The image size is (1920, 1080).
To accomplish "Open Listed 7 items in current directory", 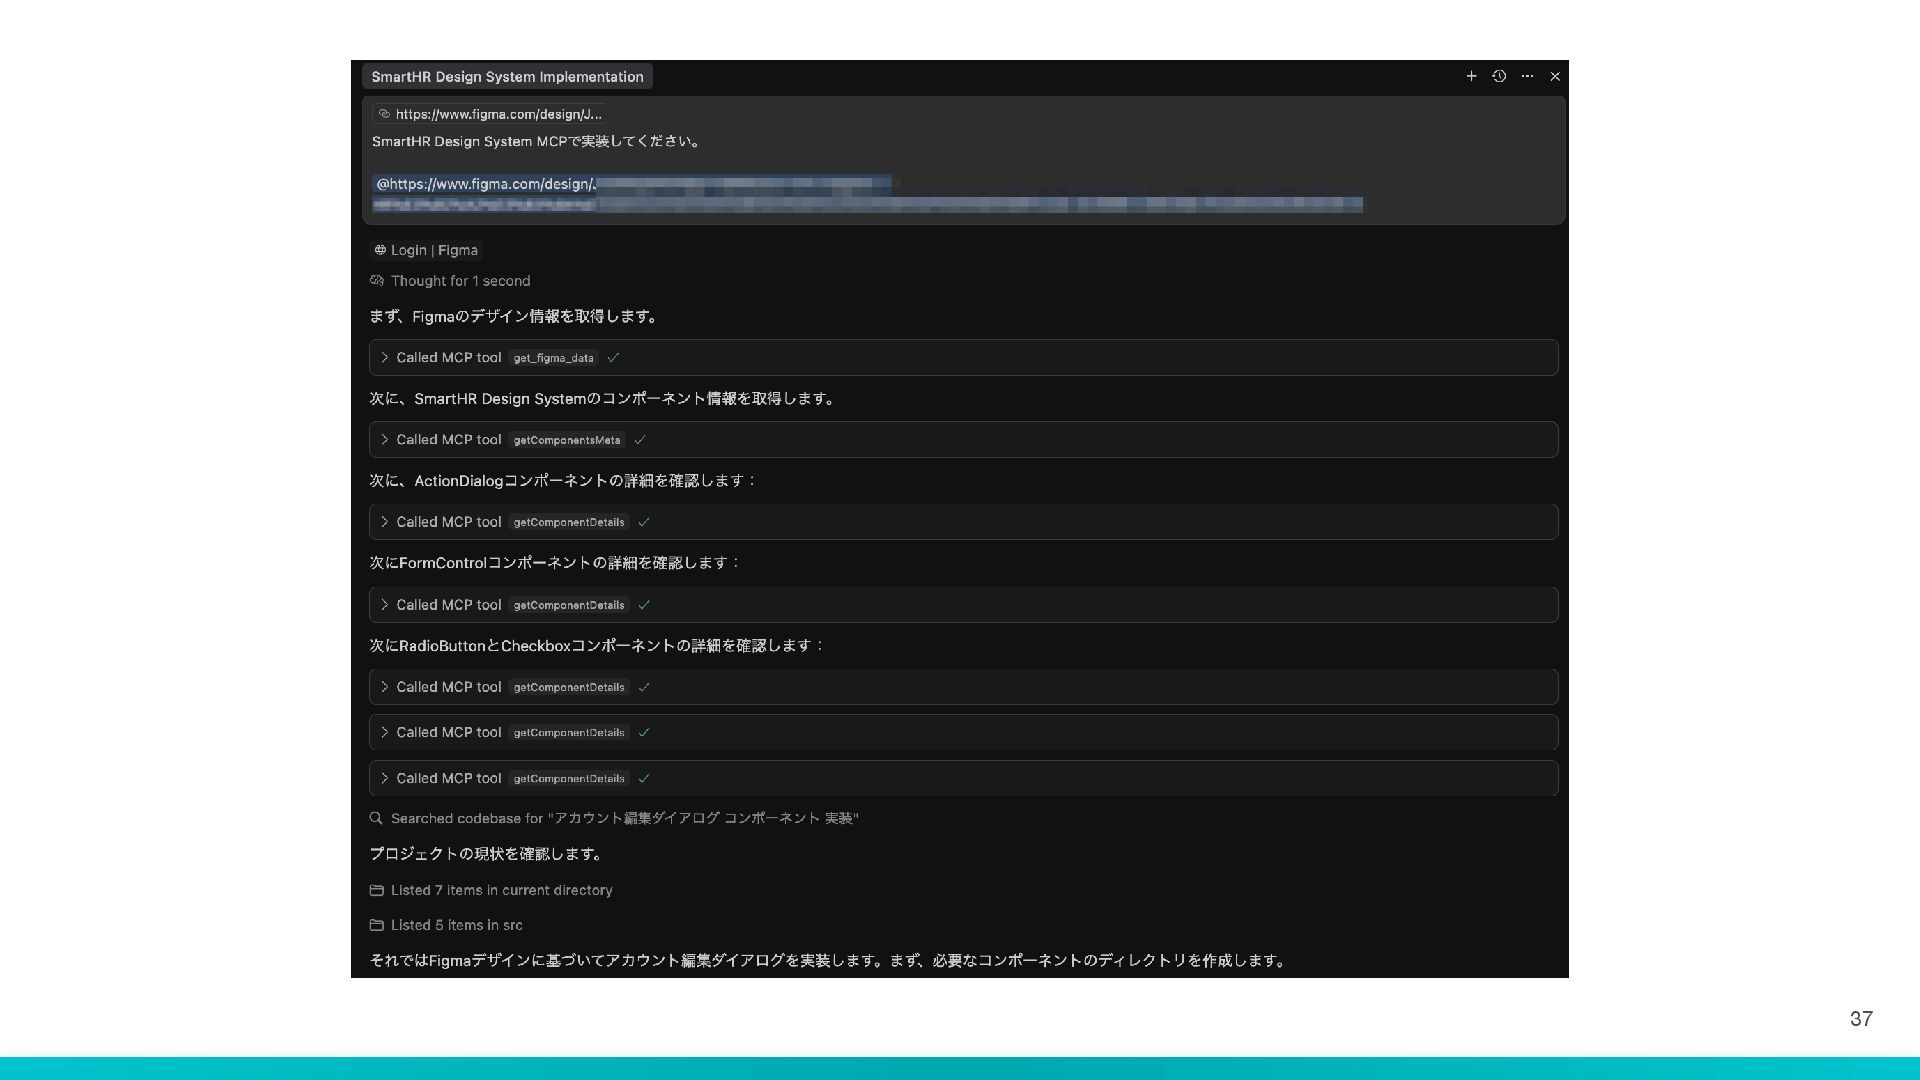I will [x=501, y=890].
